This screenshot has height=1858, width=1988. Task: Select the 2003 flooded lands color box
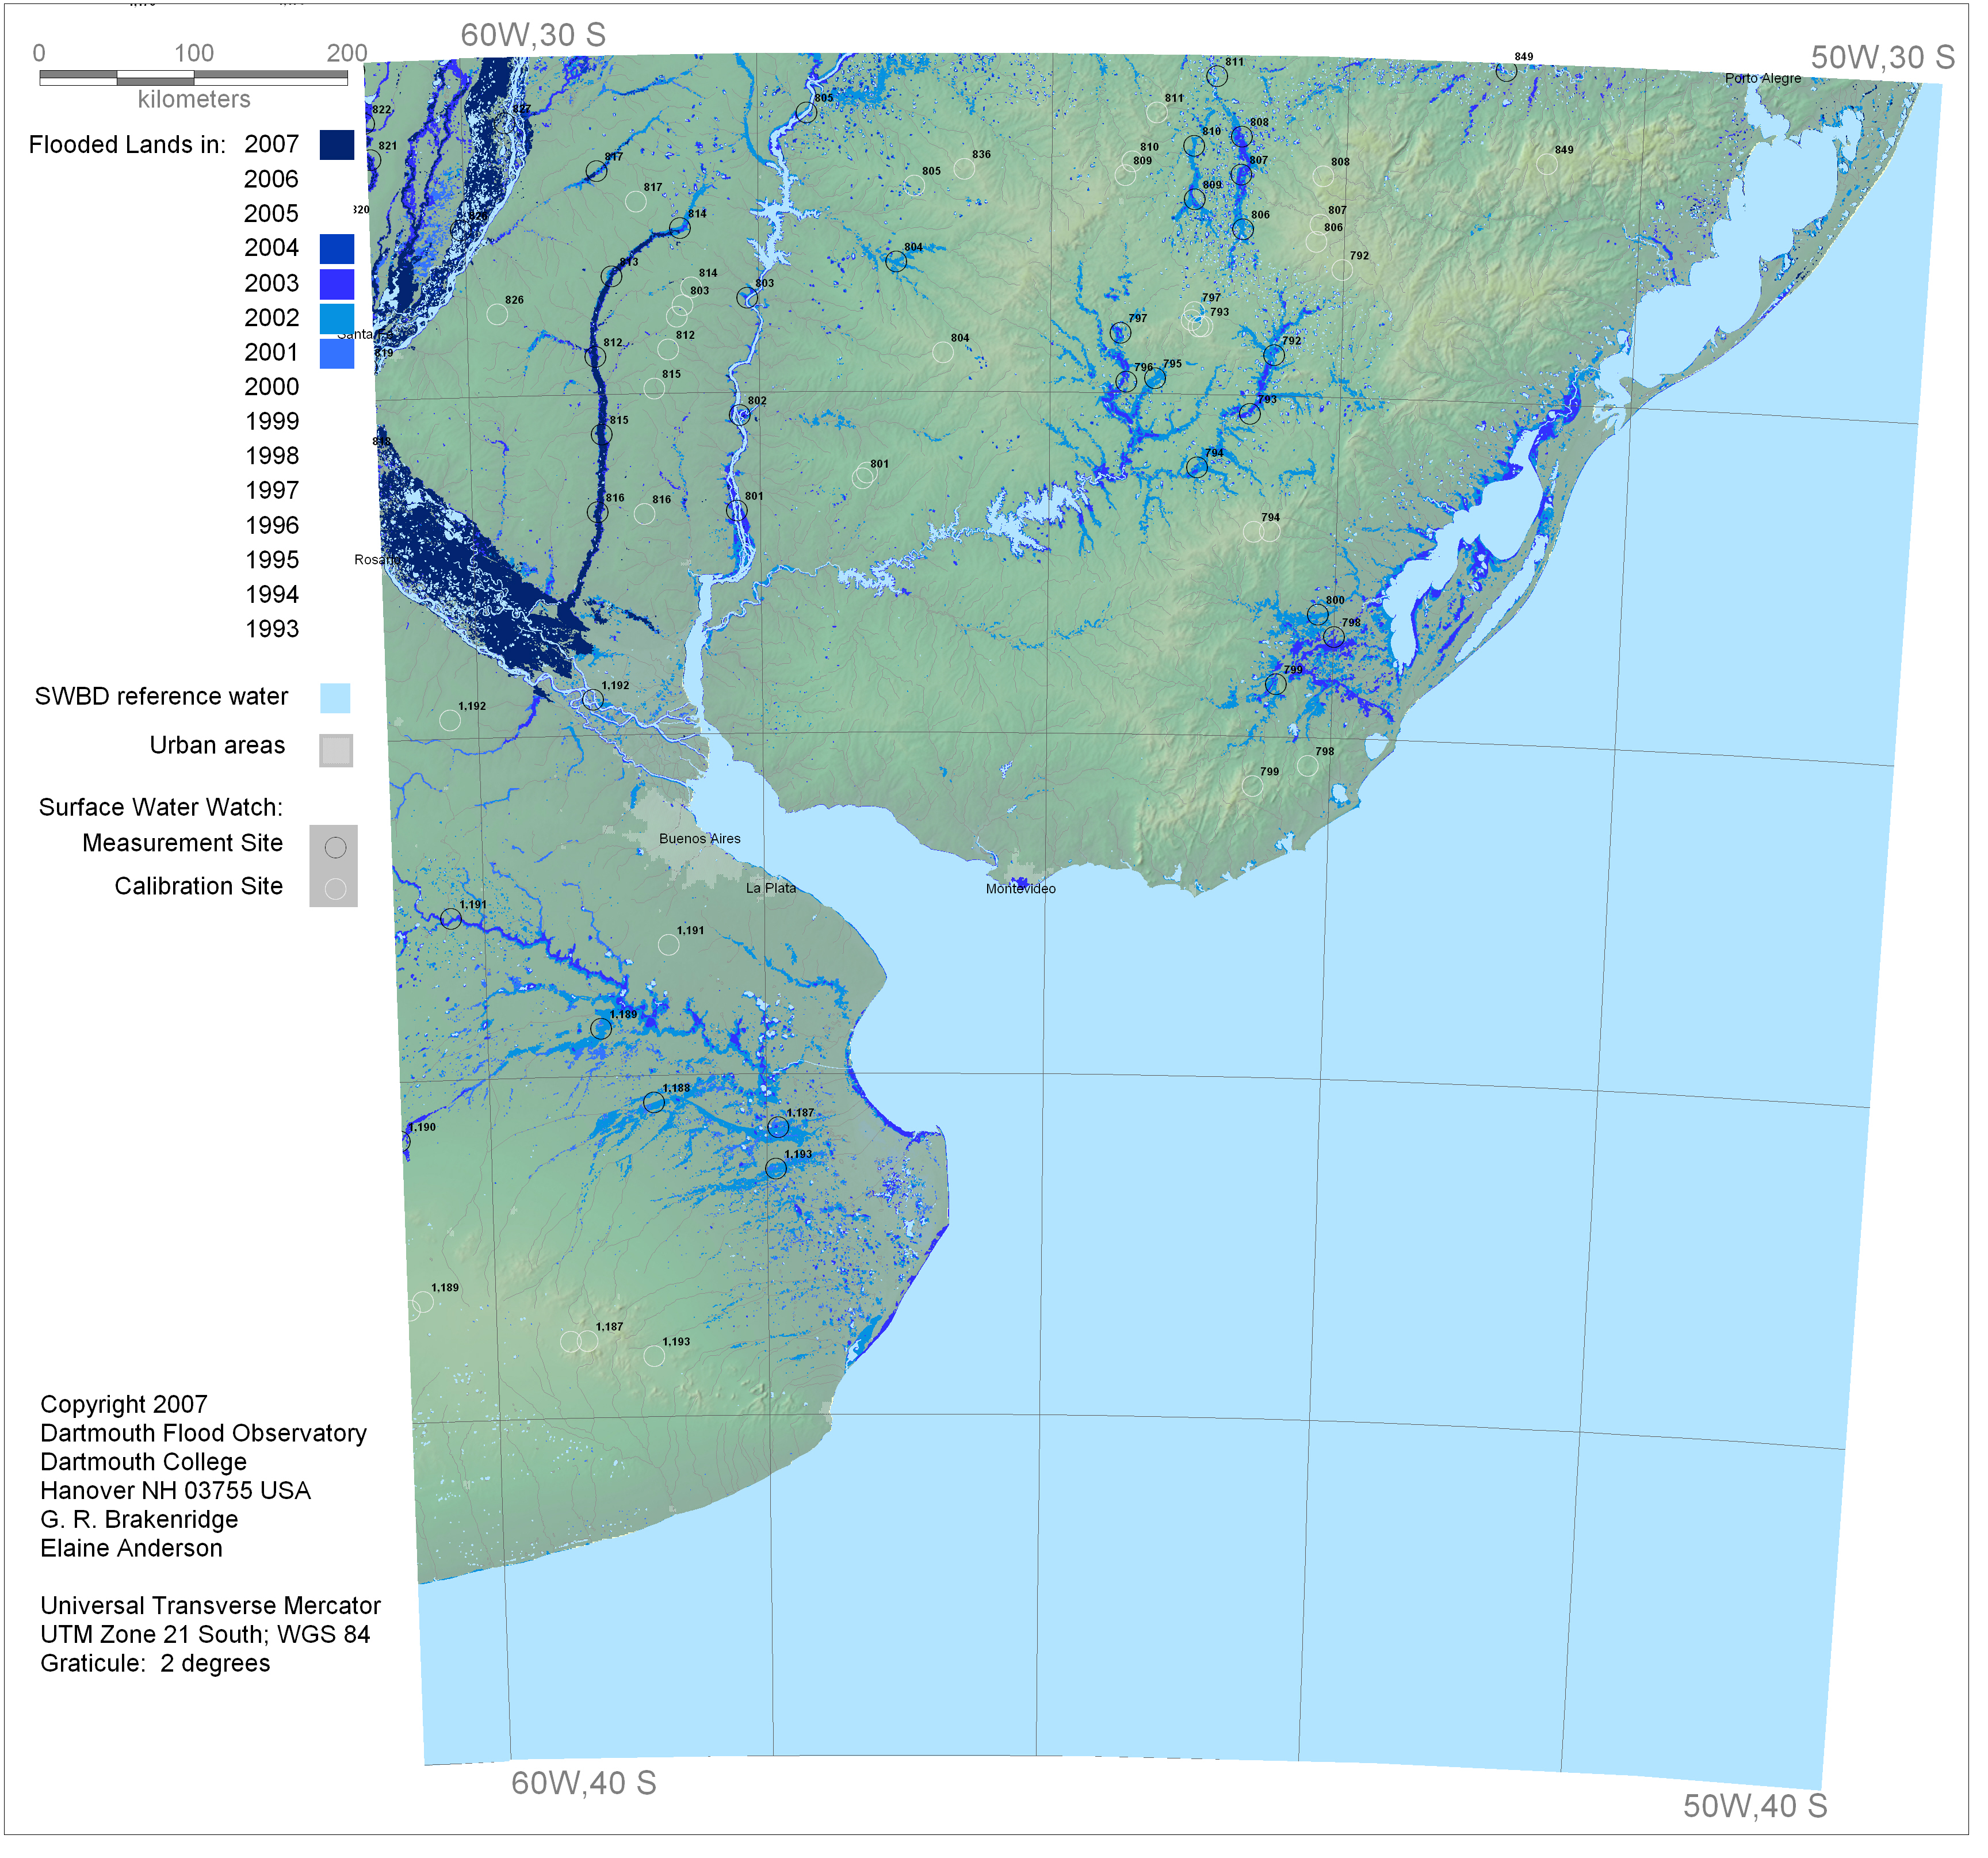tap(337, 284)
